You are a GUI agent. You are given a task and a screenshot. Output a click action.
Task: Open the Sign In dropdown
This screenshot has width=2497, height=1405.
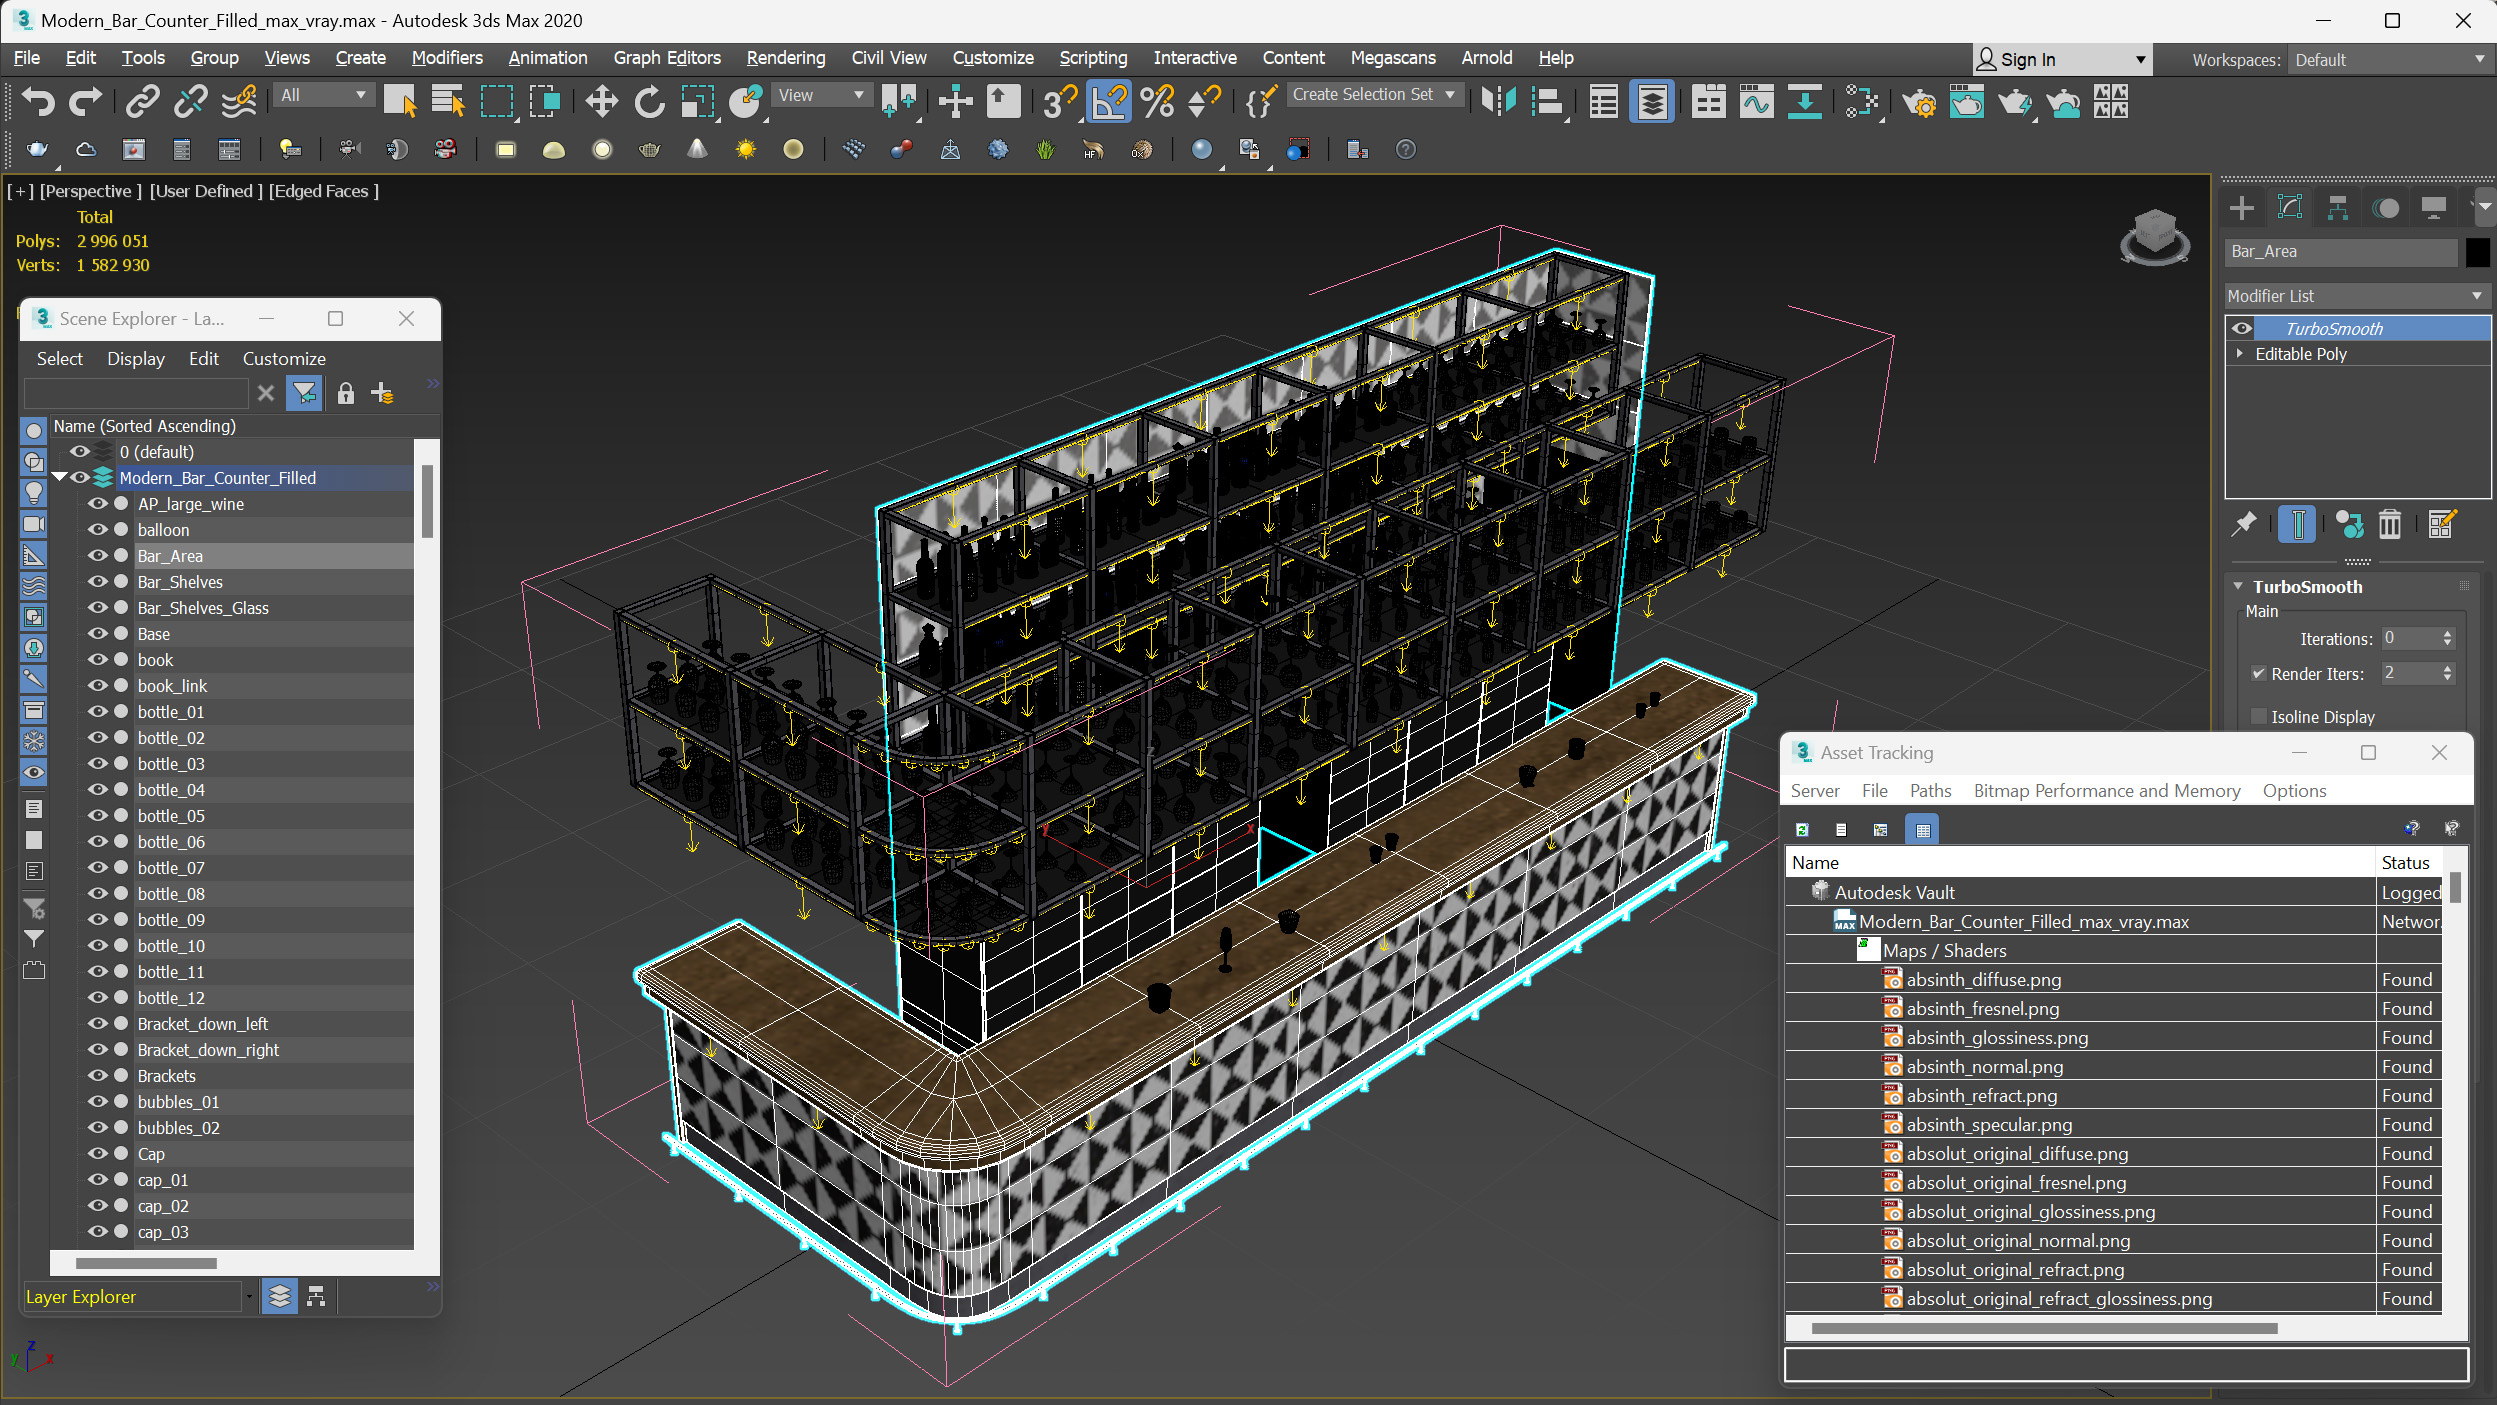coord(2060,60)
